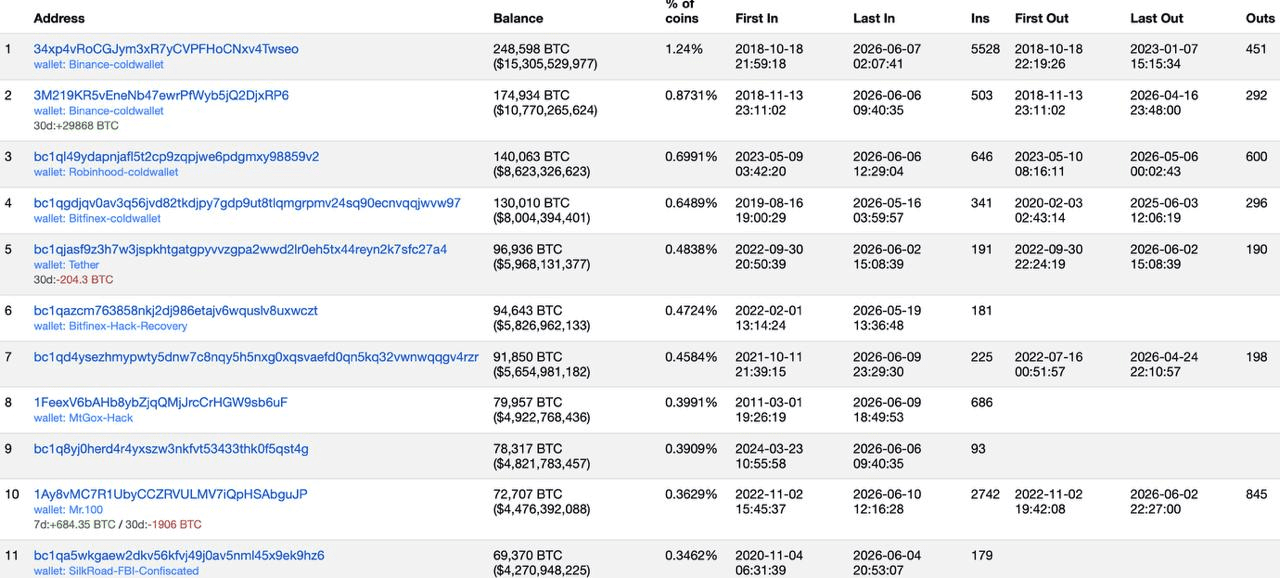Screen dimensions: 1280x578
Task: Select the 69,370 BTC balance value
Action: (528, 556)
